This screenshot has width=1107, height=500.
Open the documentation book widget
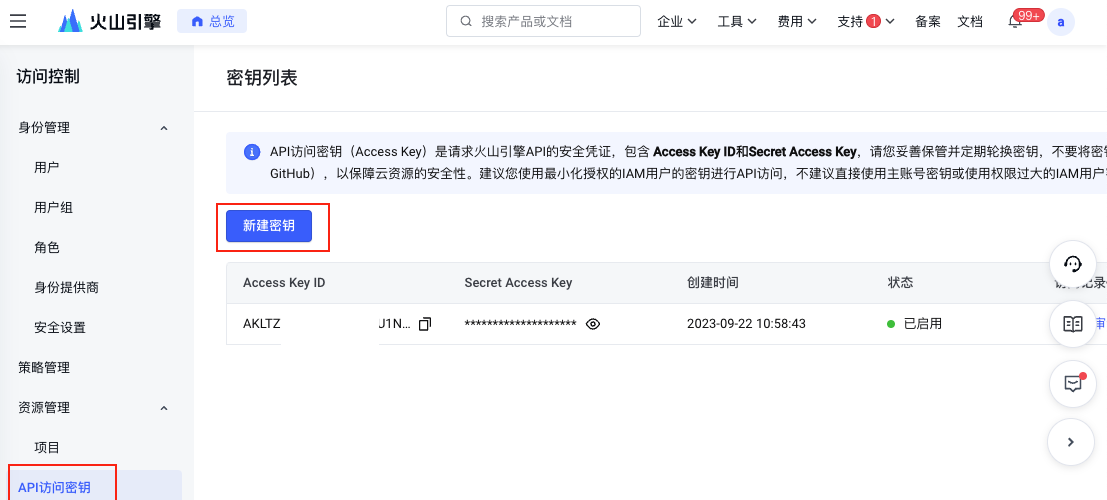(x=1073, y=324)
